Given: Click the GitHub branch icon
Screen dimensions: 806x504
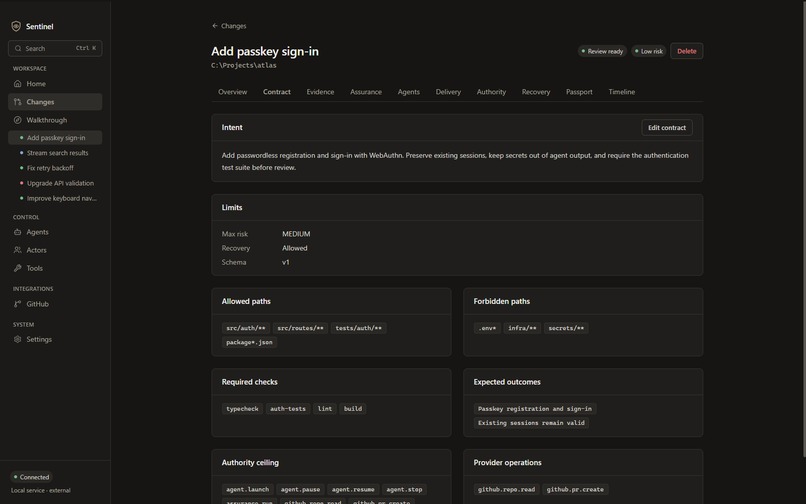Looking at the screenshot, I should coord(17,304).
